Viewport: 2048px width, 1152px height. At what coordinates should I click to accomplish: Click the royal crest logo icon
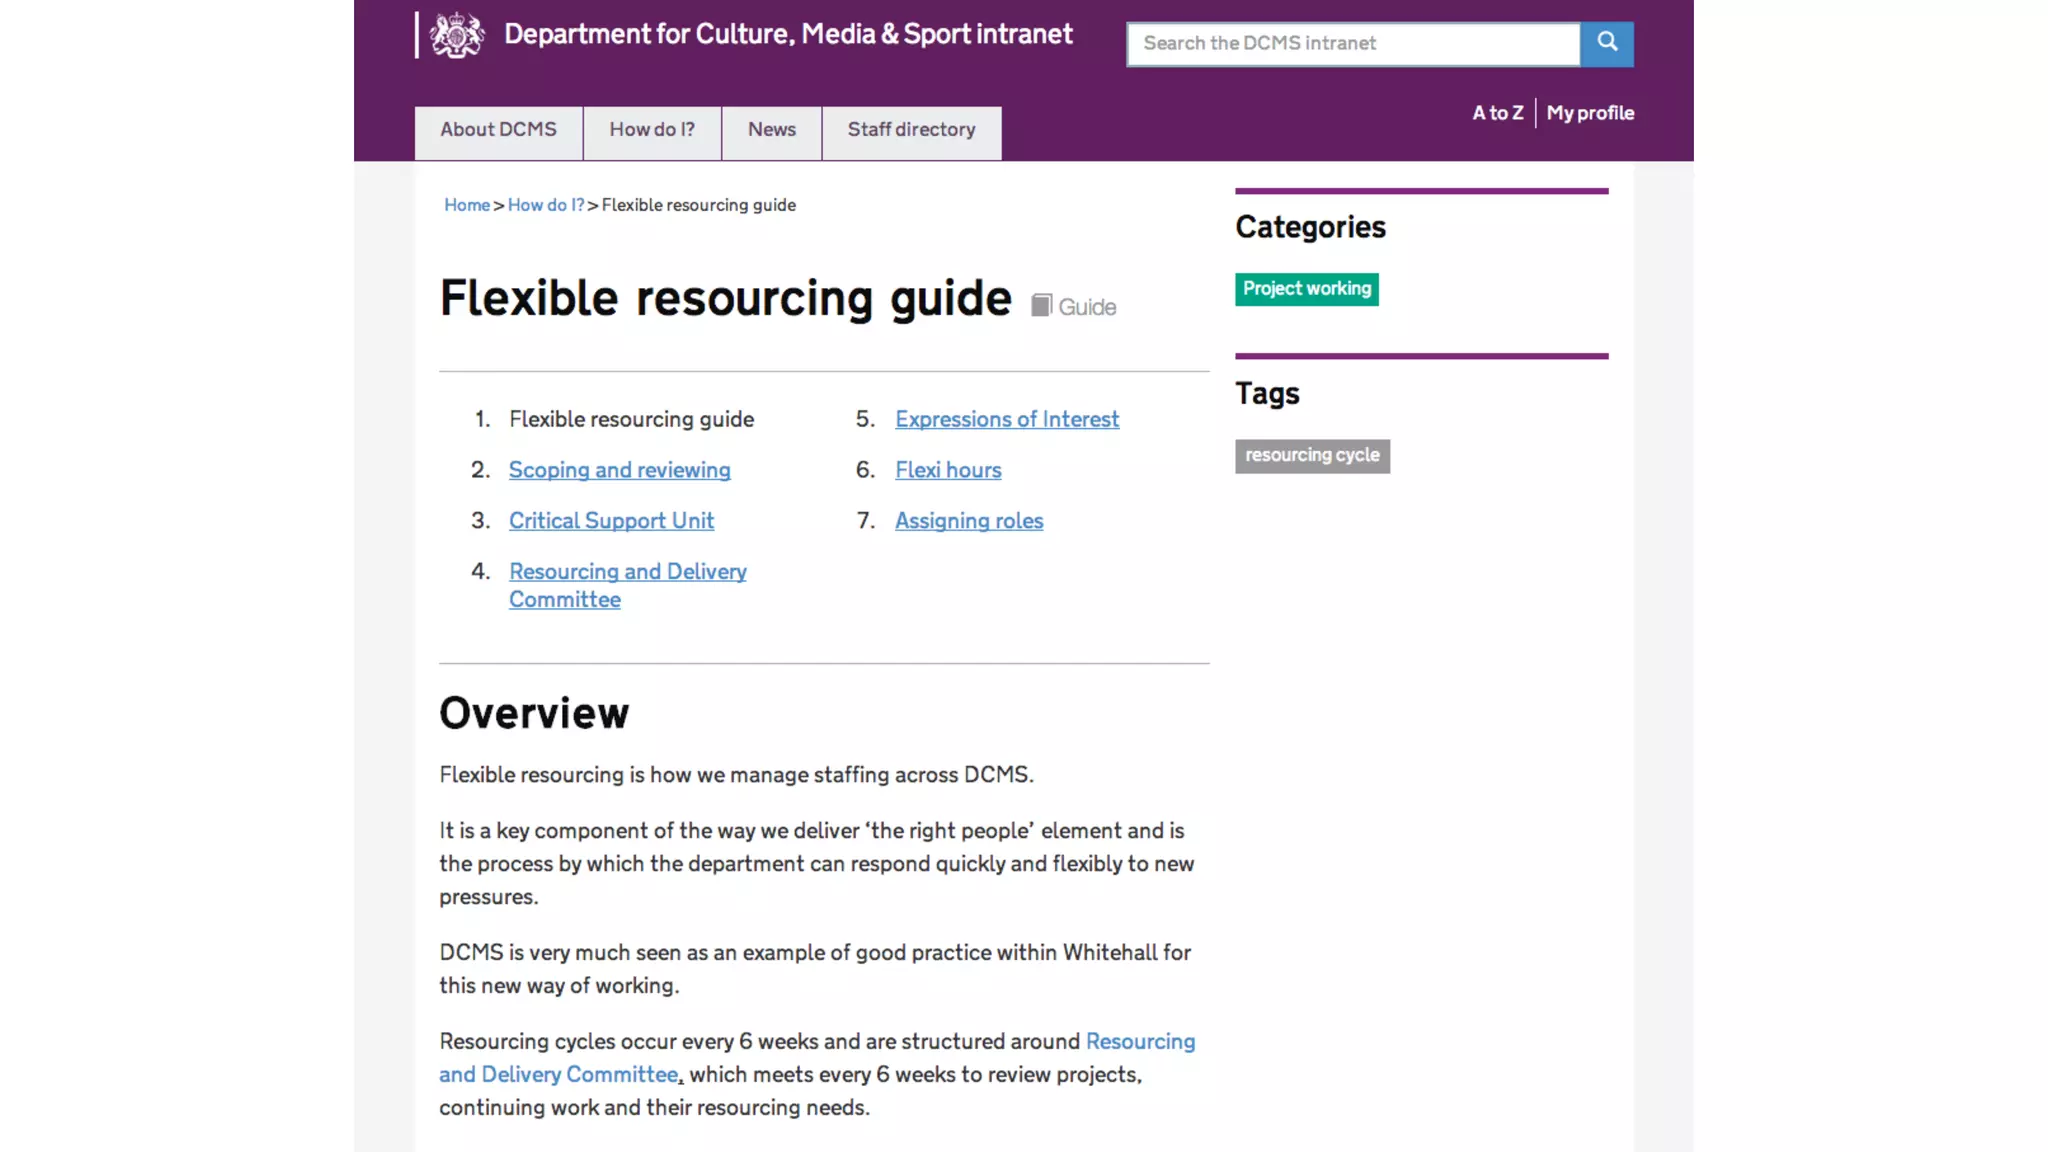pyautogui.click(x=457, y=36)
